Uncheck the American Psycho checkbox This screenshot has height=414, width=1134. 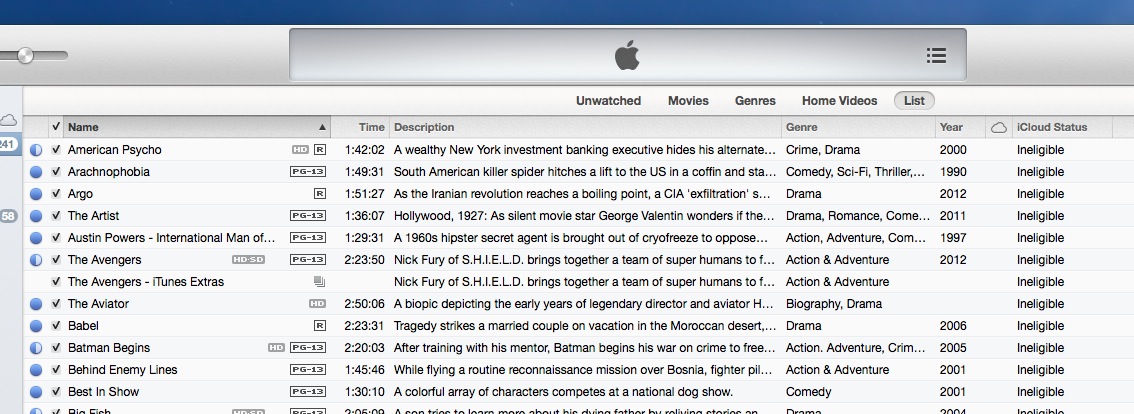tap(56, 150)
